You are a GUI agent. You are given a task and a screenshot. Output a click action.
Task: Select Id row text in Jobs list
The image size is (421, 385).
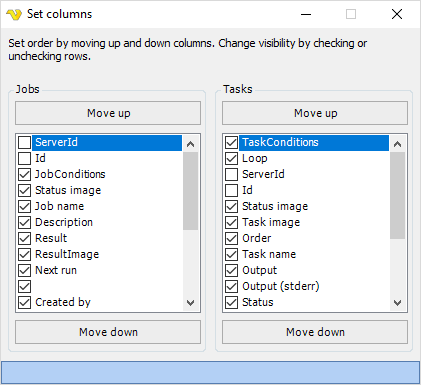tap(40, 158)
